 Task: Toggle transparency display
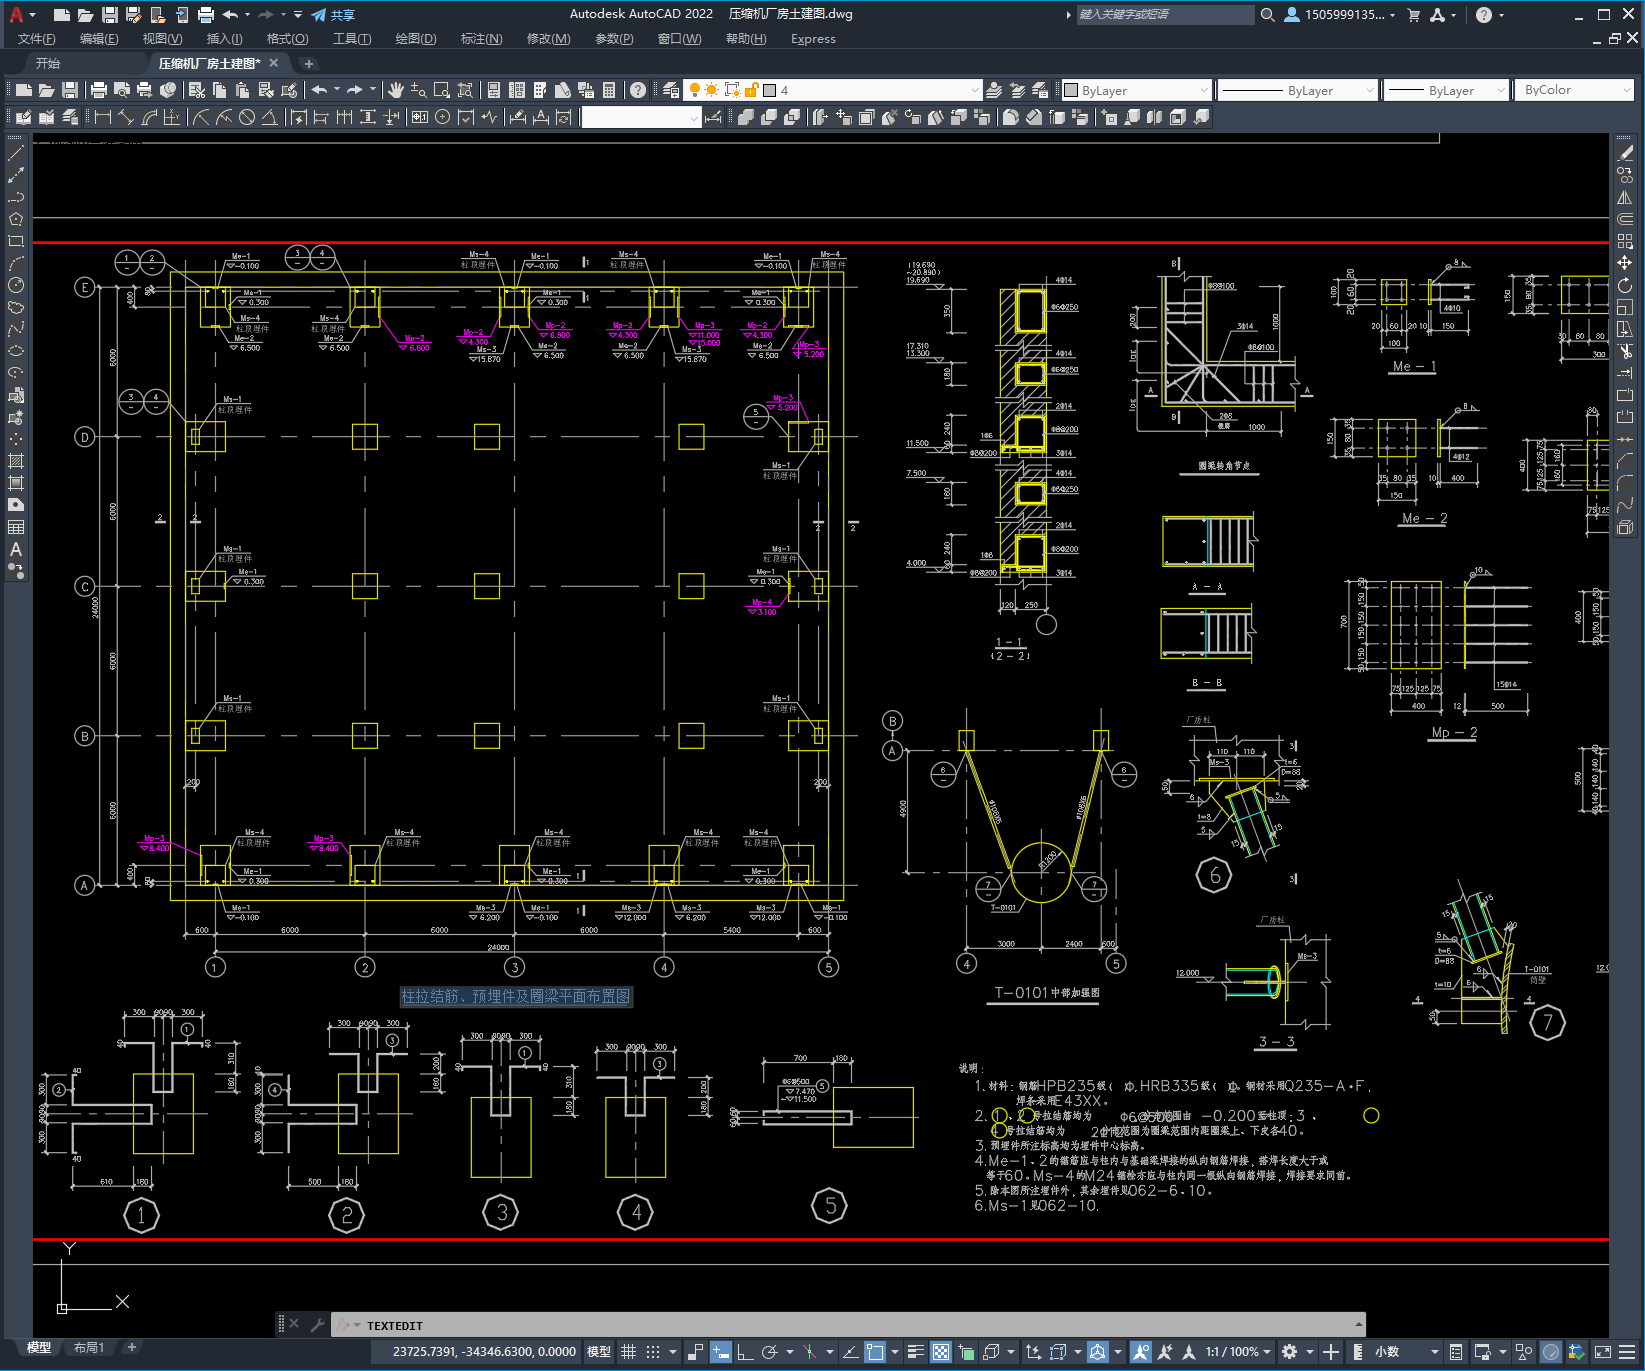click(x=941, y=1352)
